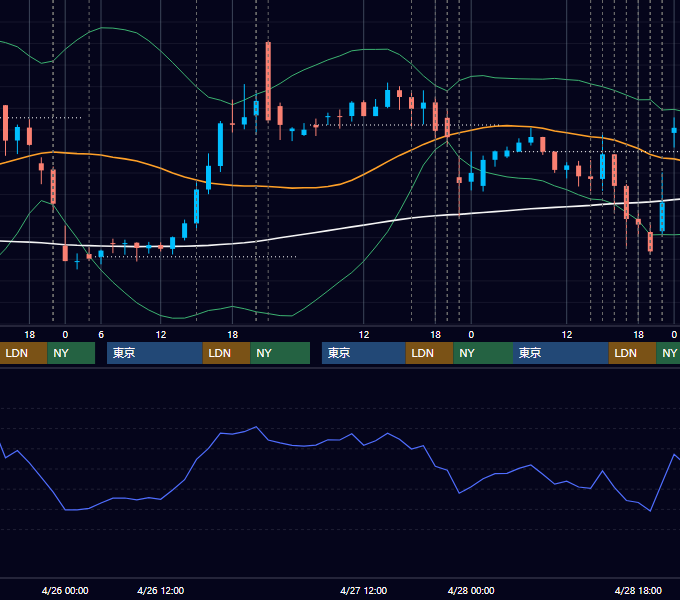Select the LDN block following the 4/27 東京 session

tap(429, 353)
